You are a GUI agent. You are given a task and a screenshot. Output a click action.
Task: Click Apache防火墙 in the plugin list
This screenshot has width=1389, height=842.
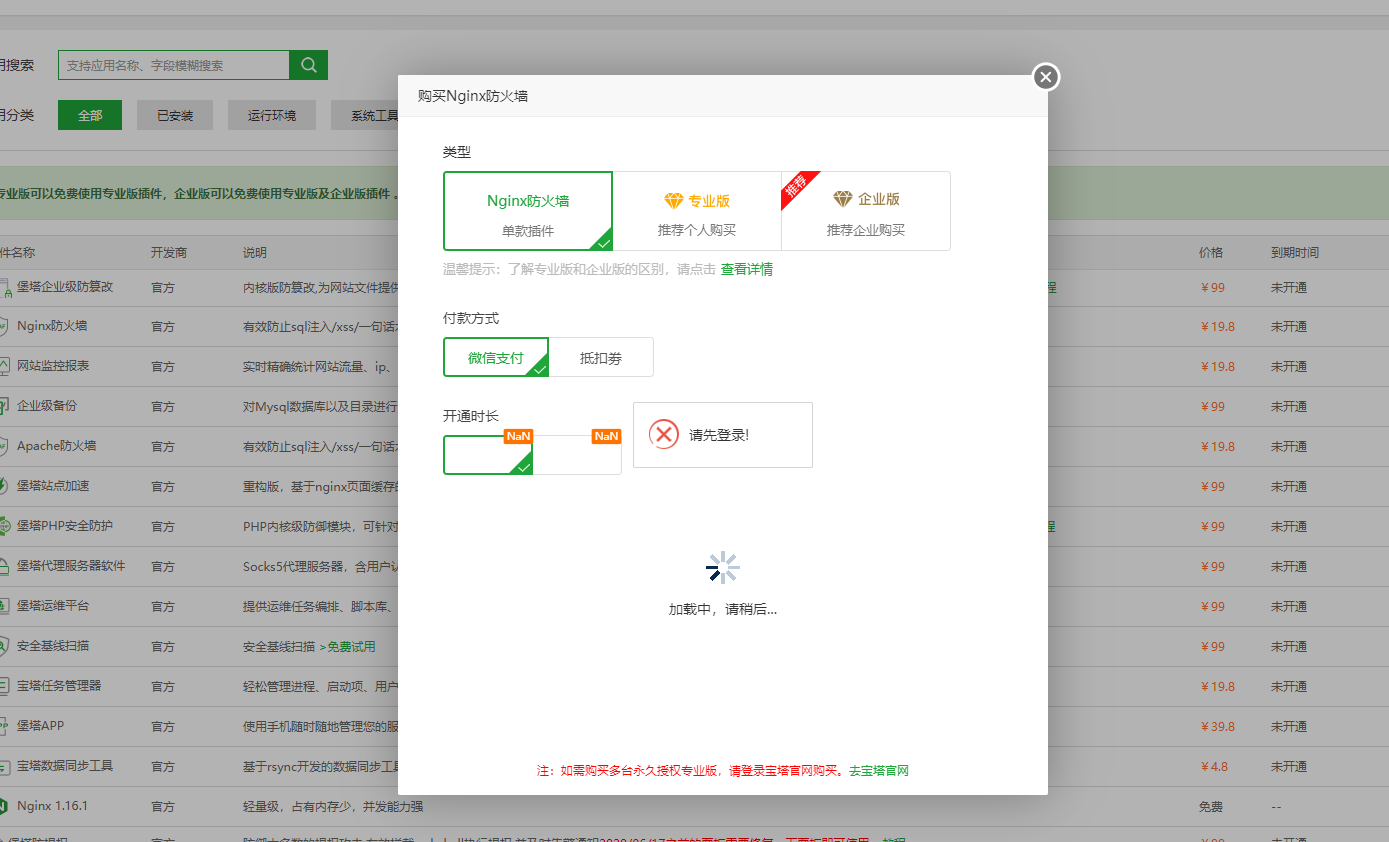(x=57, y=447)
